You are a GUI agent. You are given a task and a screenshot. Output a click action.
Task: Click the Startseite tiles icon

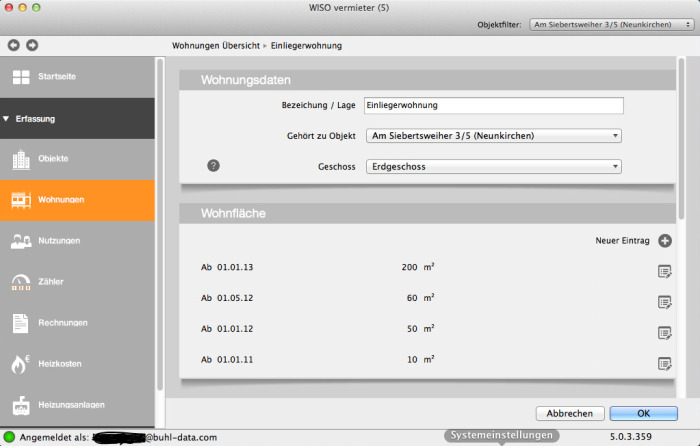[21, 77]
